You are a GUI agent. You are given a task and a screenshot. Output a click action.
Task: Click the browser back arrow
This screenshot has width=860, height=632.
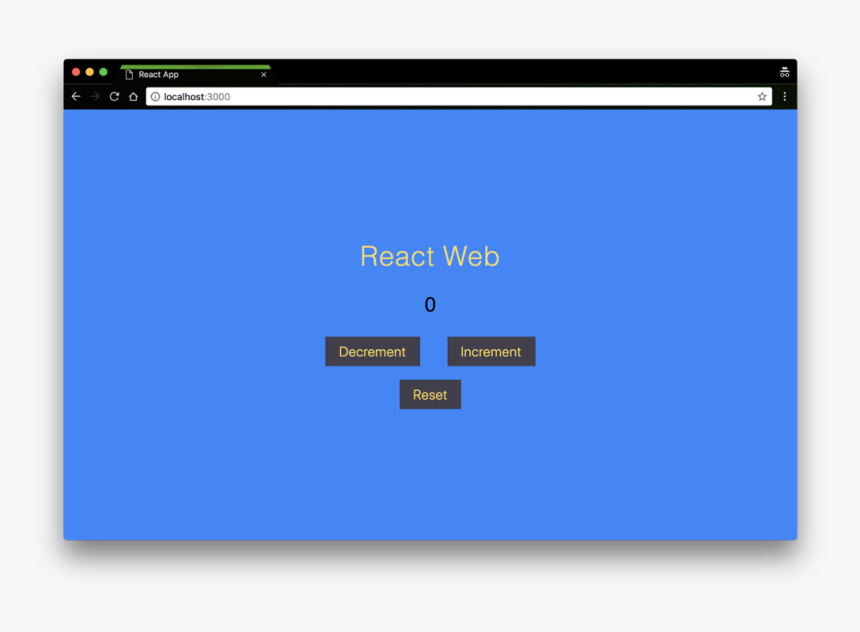click(x=77, y=96)
